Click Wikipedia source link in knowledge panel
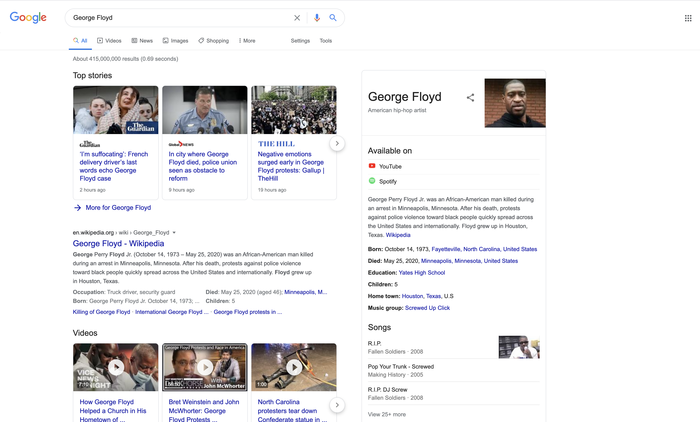Image resolution: width=700 pixels, height=422 pixels. [398, 235]
